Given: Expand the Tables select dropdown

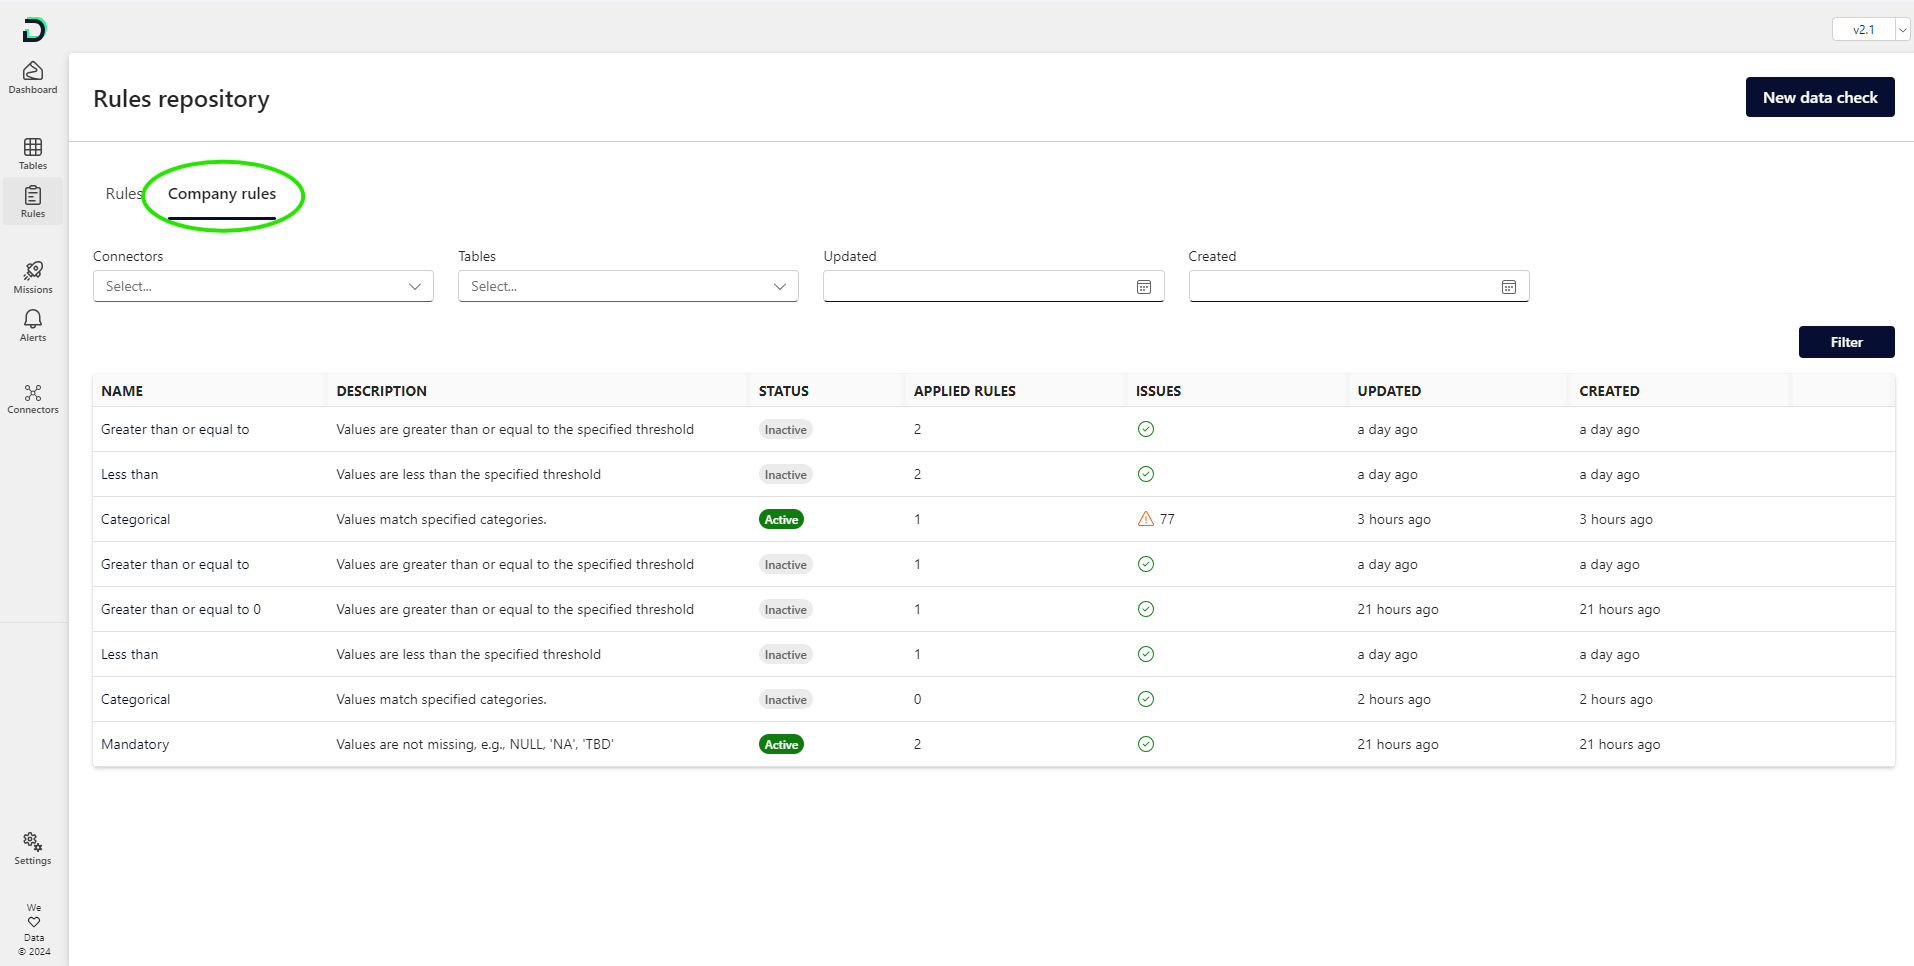Looking at the screenshot, I should (628, 287).
